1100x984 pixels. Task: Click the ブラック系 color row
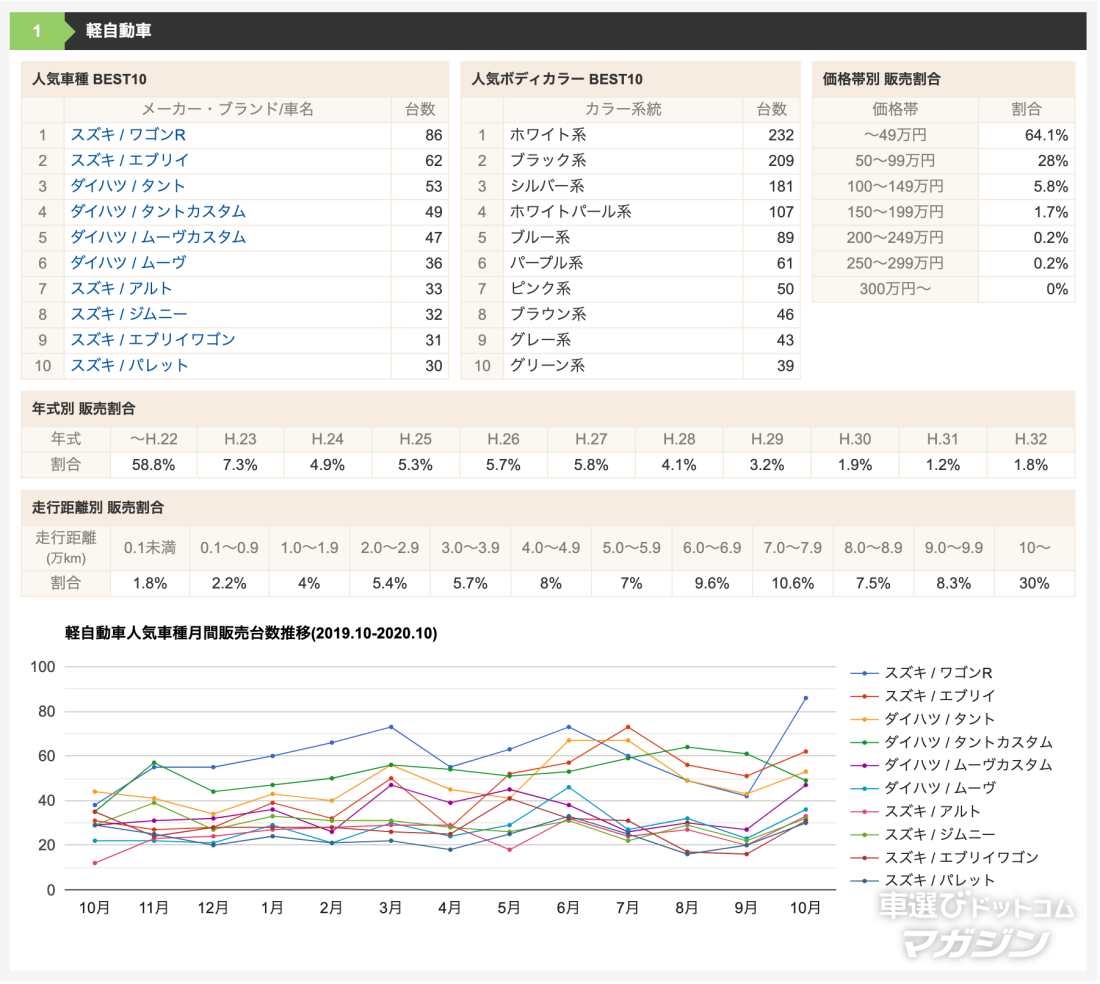630,161
